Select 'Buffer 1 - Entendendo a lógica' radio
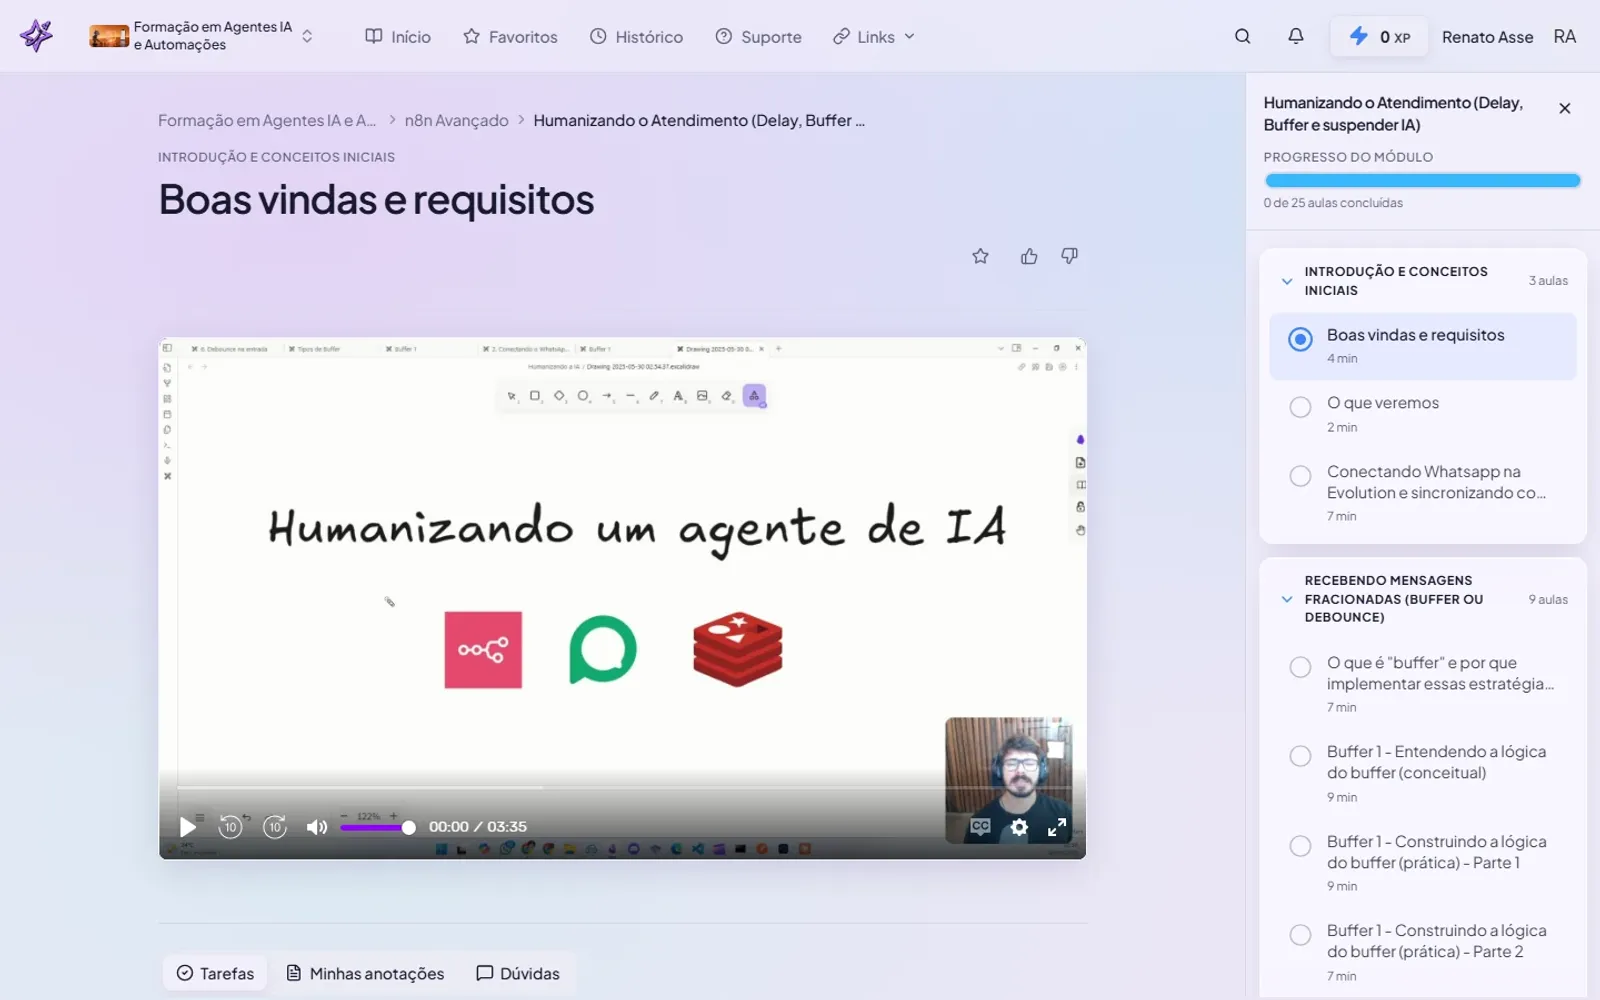1600x1000 pixels. tap(1300, 756)
